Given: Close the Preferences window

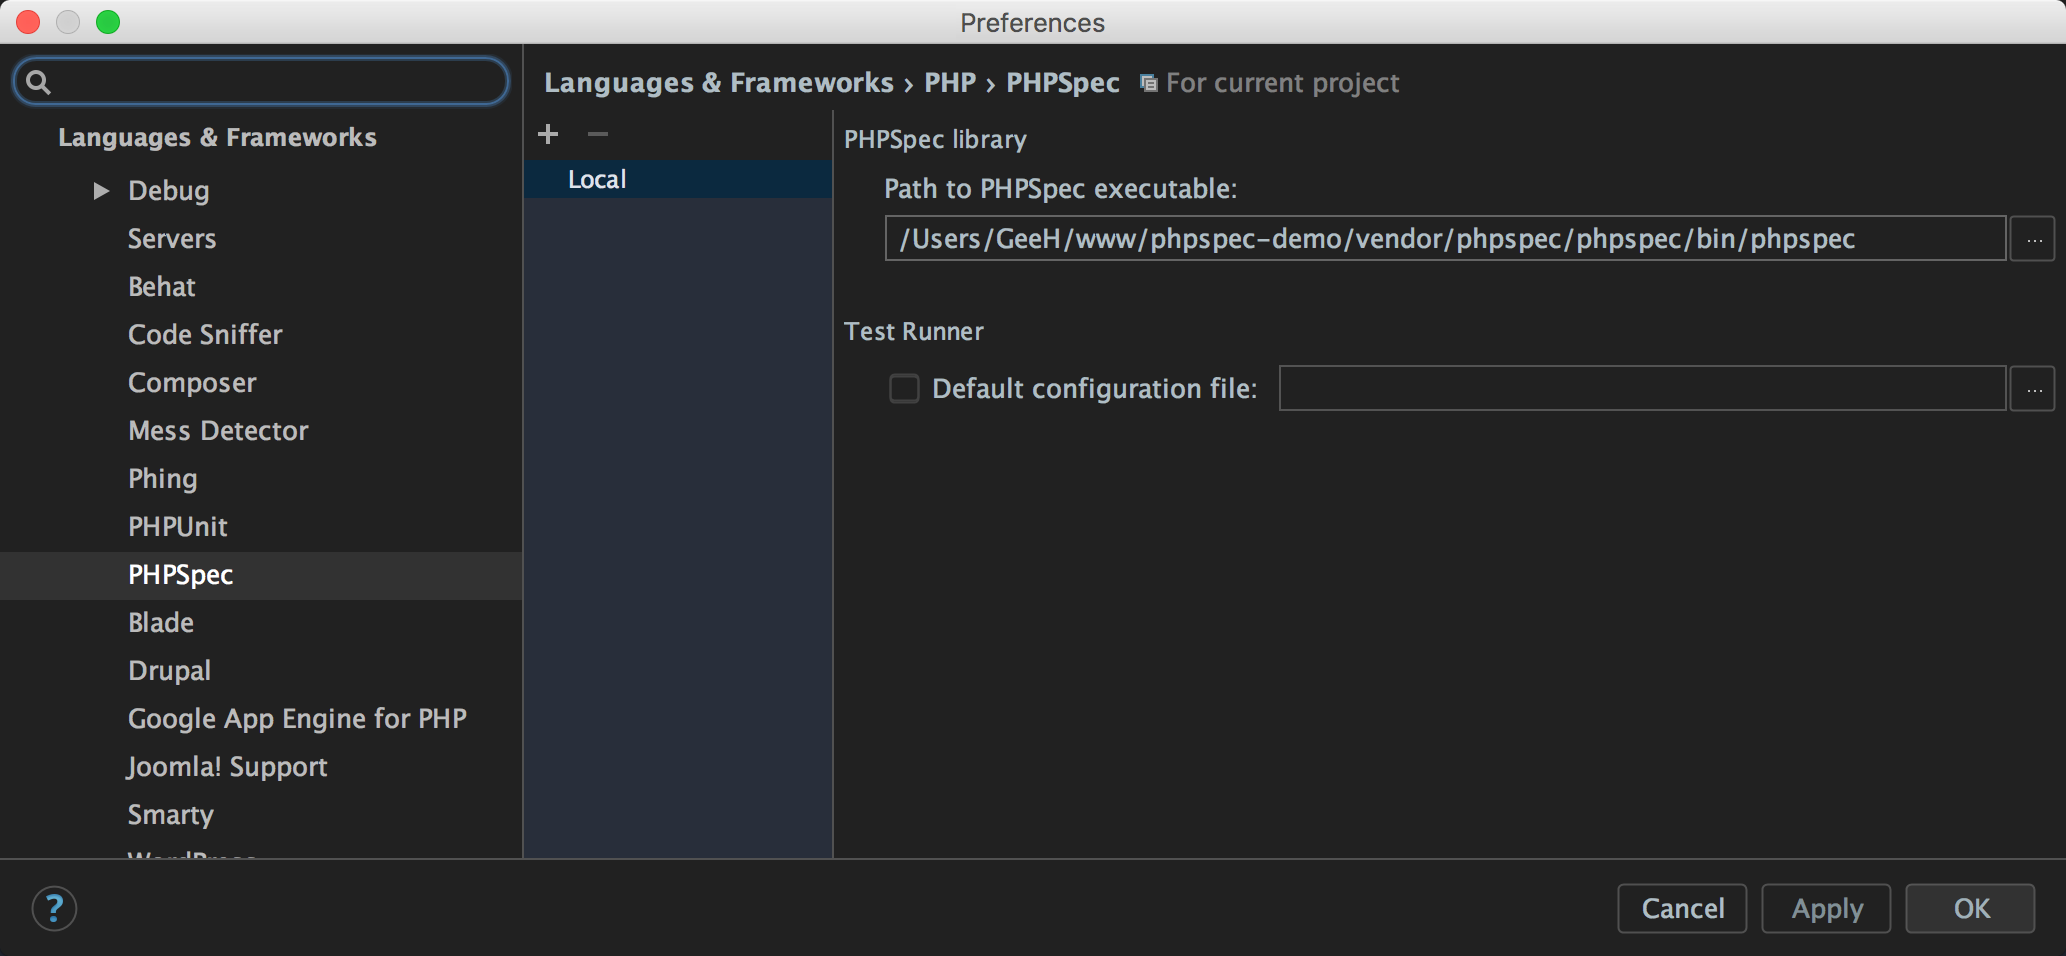Looking at the screenshot, I should 28,21.
